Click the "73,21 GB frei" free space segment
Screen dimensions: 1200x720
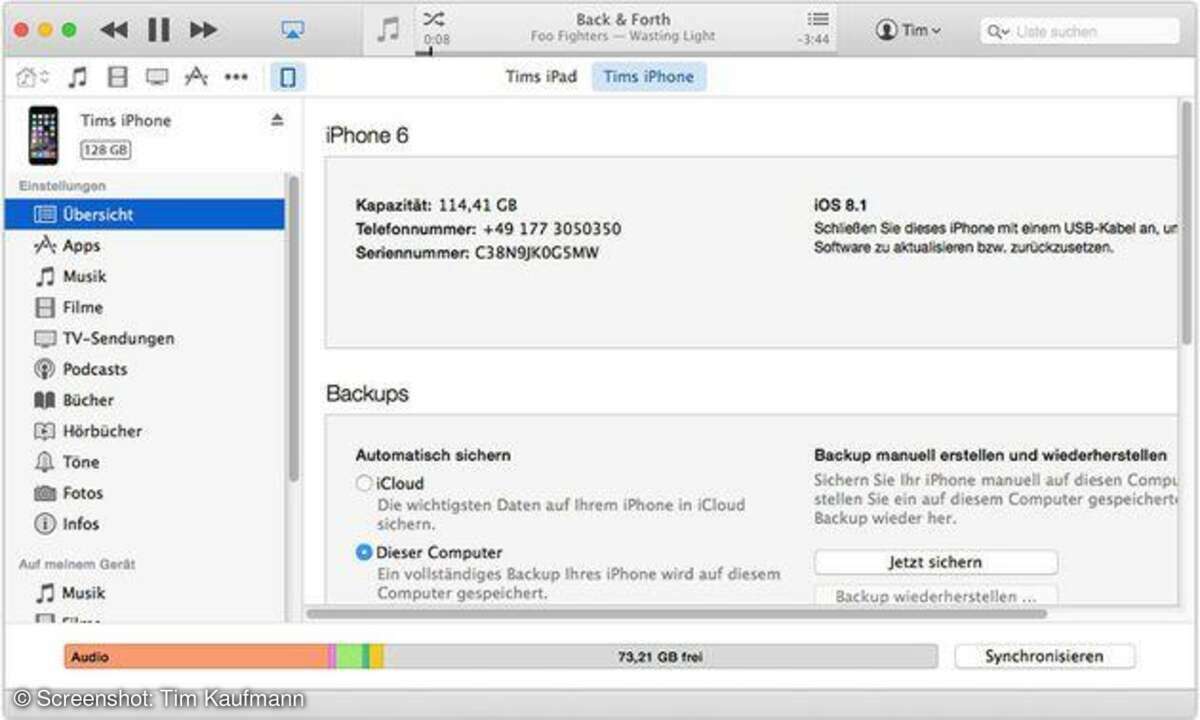click(661, 657)
